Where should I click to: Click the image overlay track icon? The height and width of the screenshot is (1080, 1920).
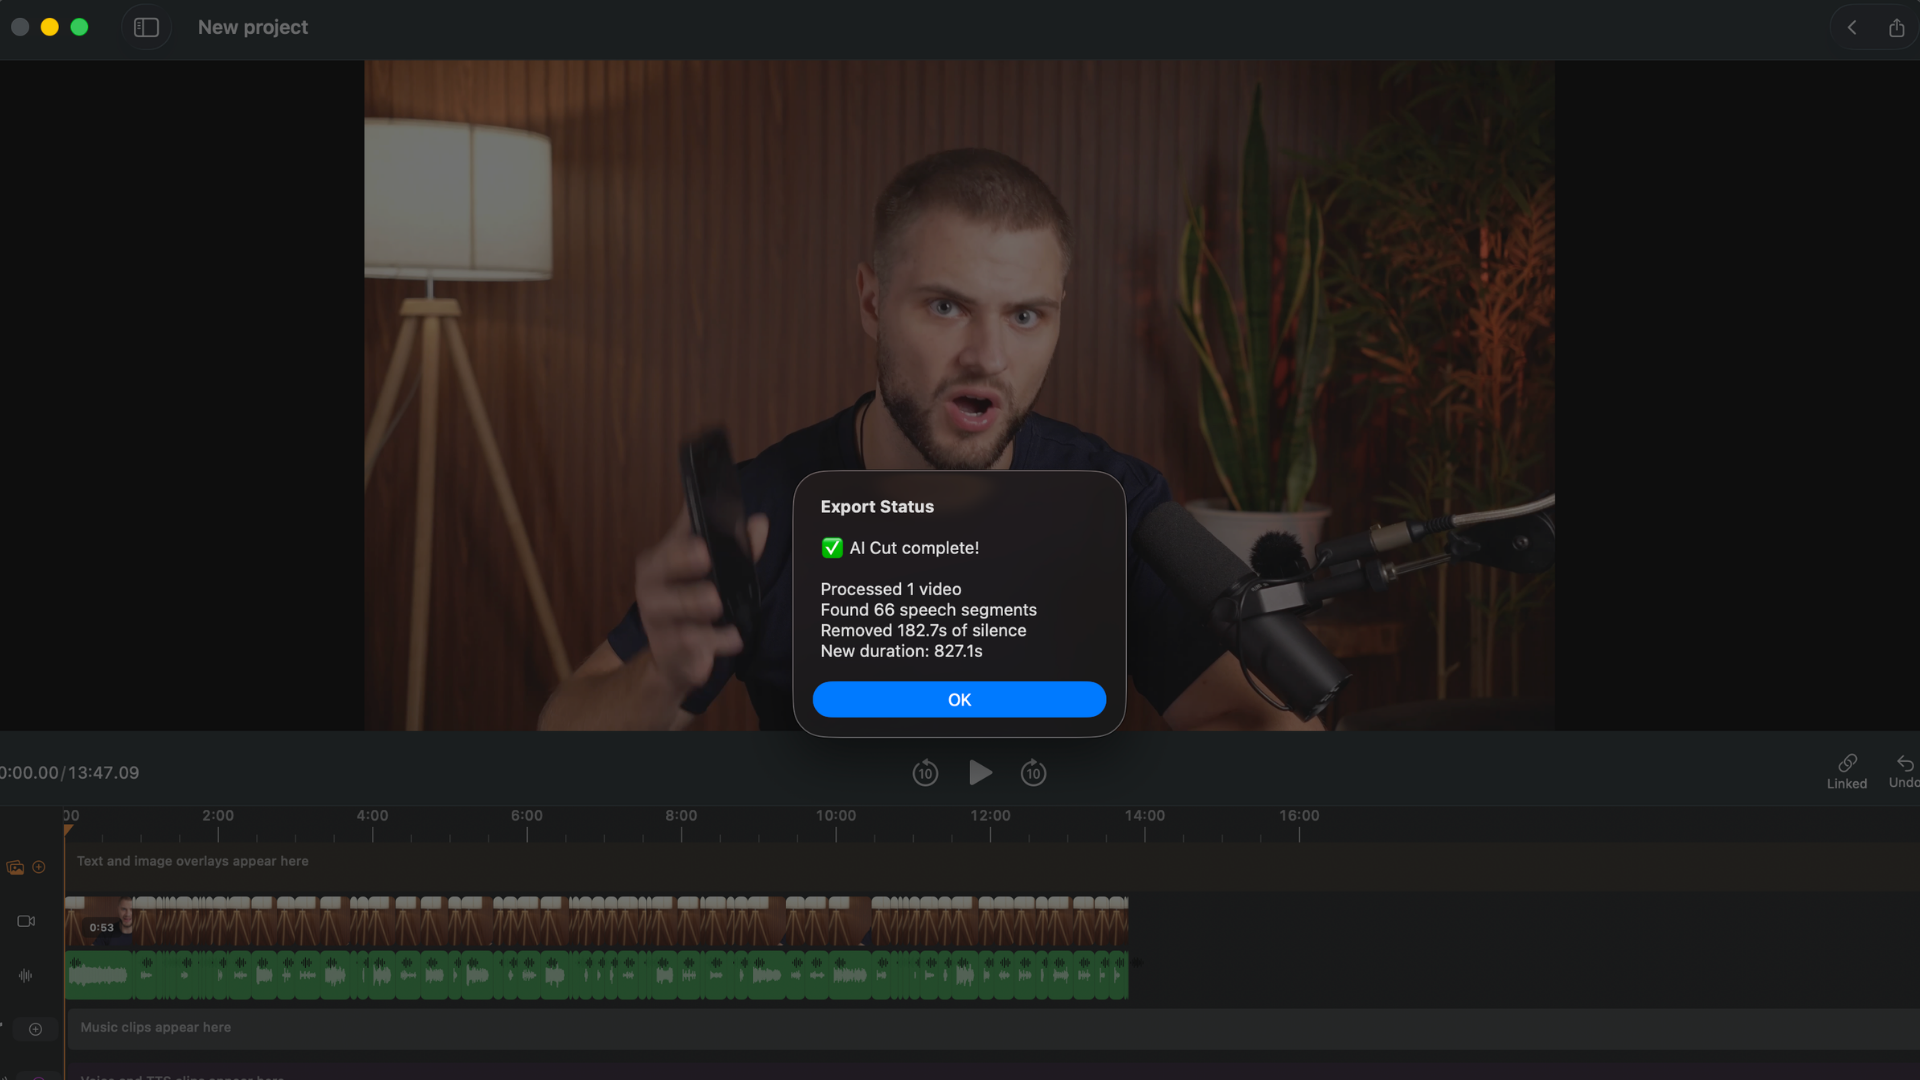(x=15, y=867)
